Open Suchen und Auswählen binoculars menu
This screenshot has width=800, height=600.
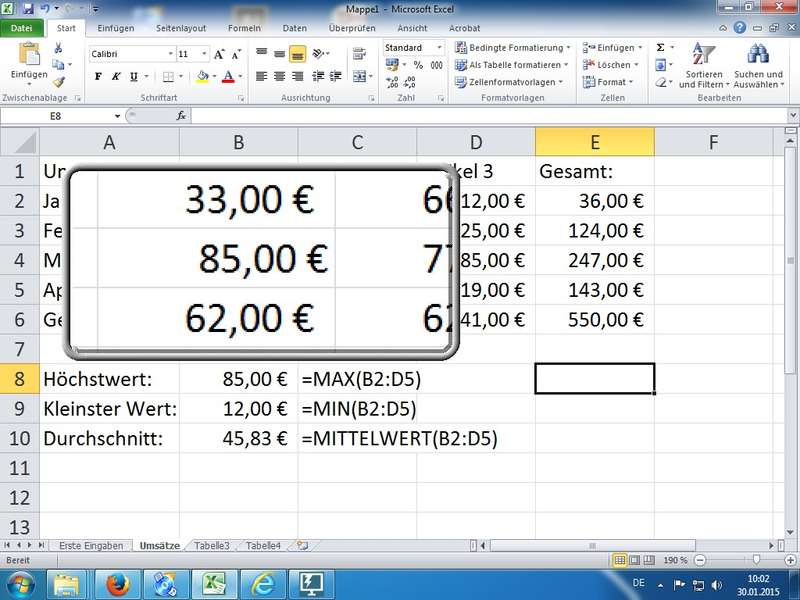click(758, 65)
